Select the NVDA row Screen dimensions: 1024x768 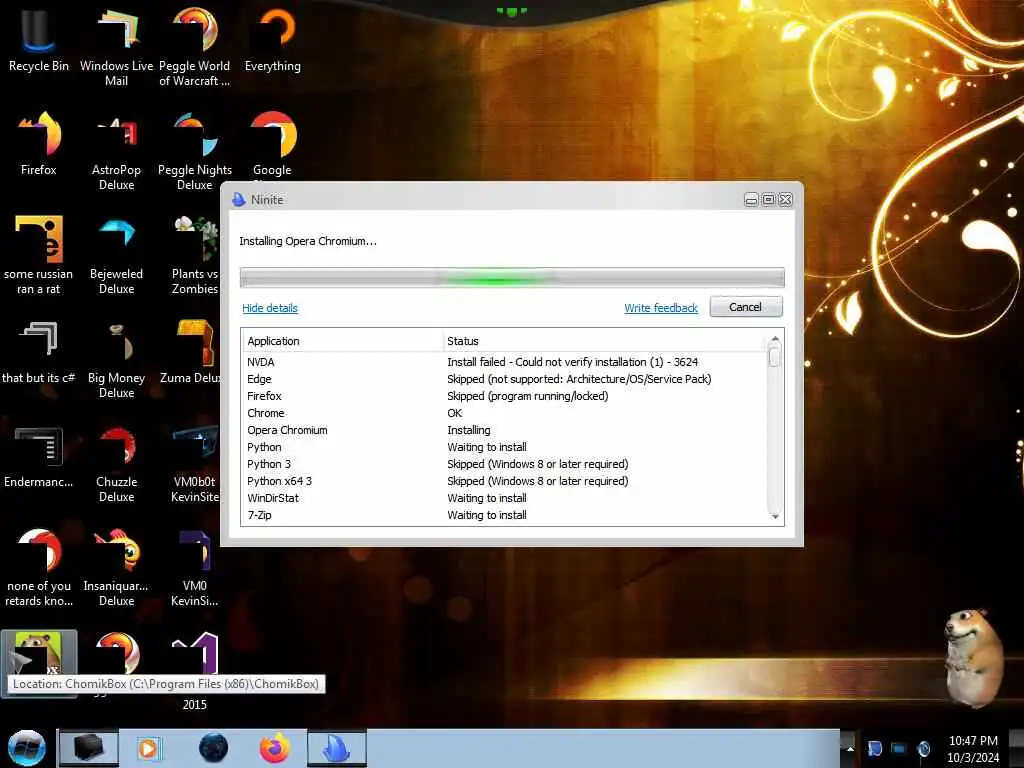[x=504, y=362]
